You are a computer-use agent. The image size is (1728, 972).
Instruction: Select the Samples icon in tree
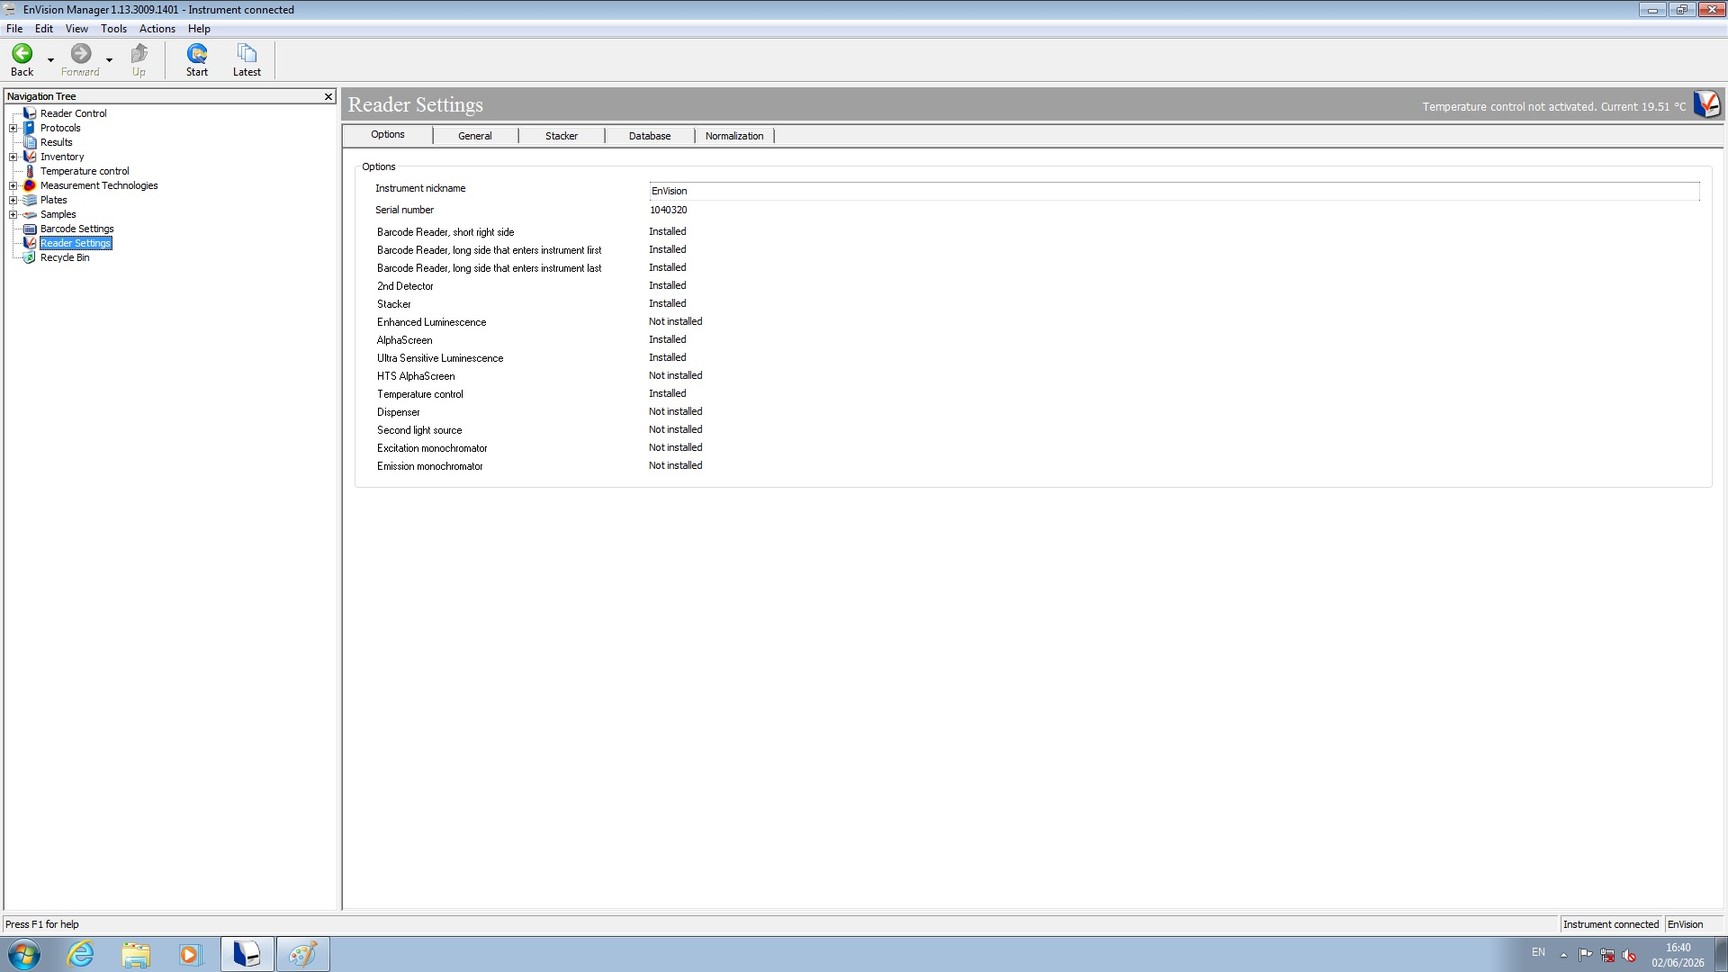point(29,214)
